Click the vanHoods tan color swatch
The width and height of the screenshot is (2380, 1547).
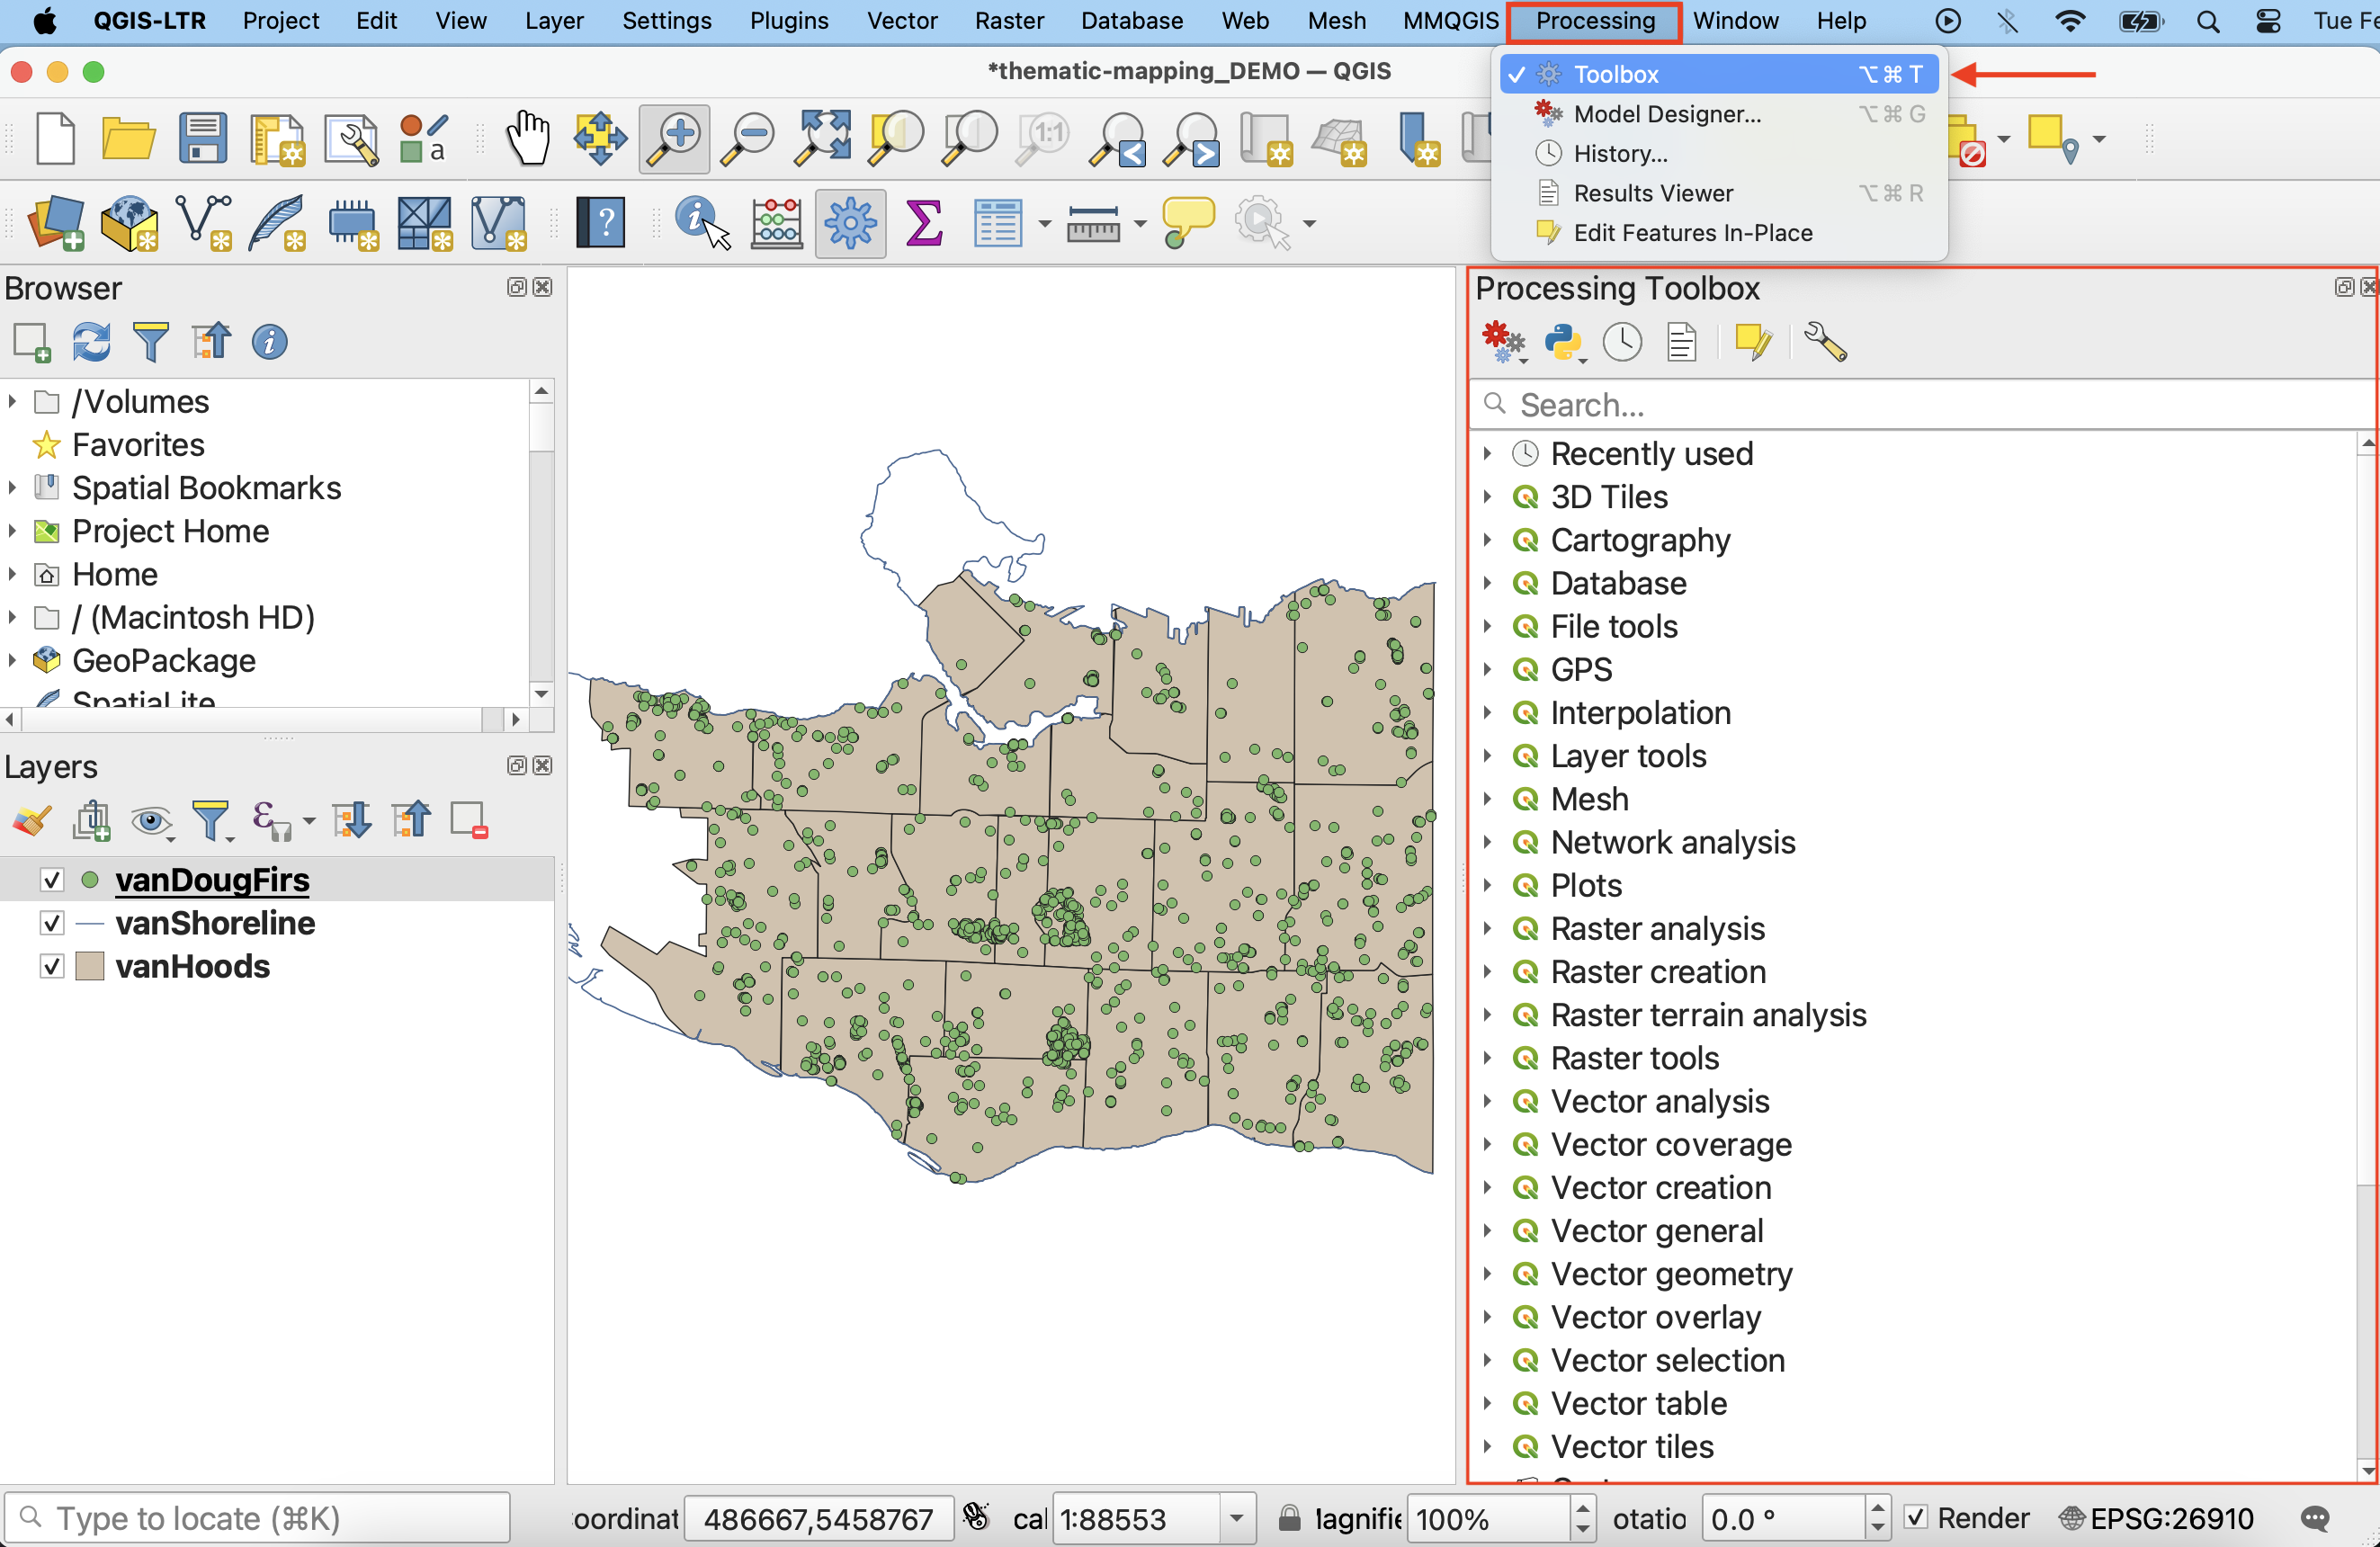90,966
